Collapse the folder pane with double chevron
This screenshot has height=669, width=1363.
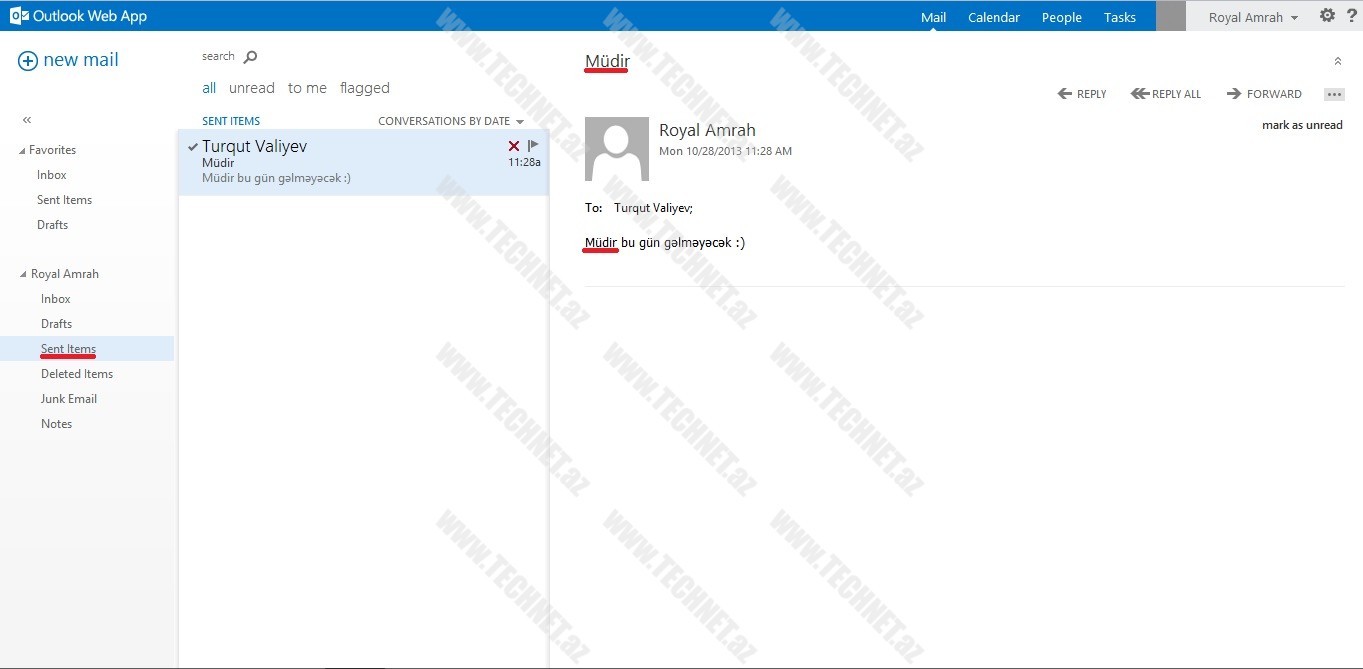[27, 120]
